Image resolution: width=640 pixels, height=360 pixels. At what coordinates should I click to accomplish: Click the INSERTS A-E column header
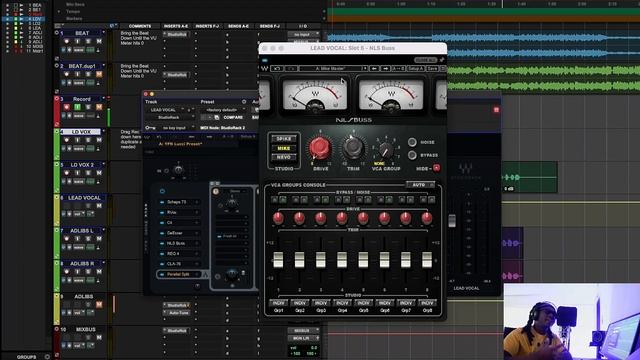click(x=176, y=26)
